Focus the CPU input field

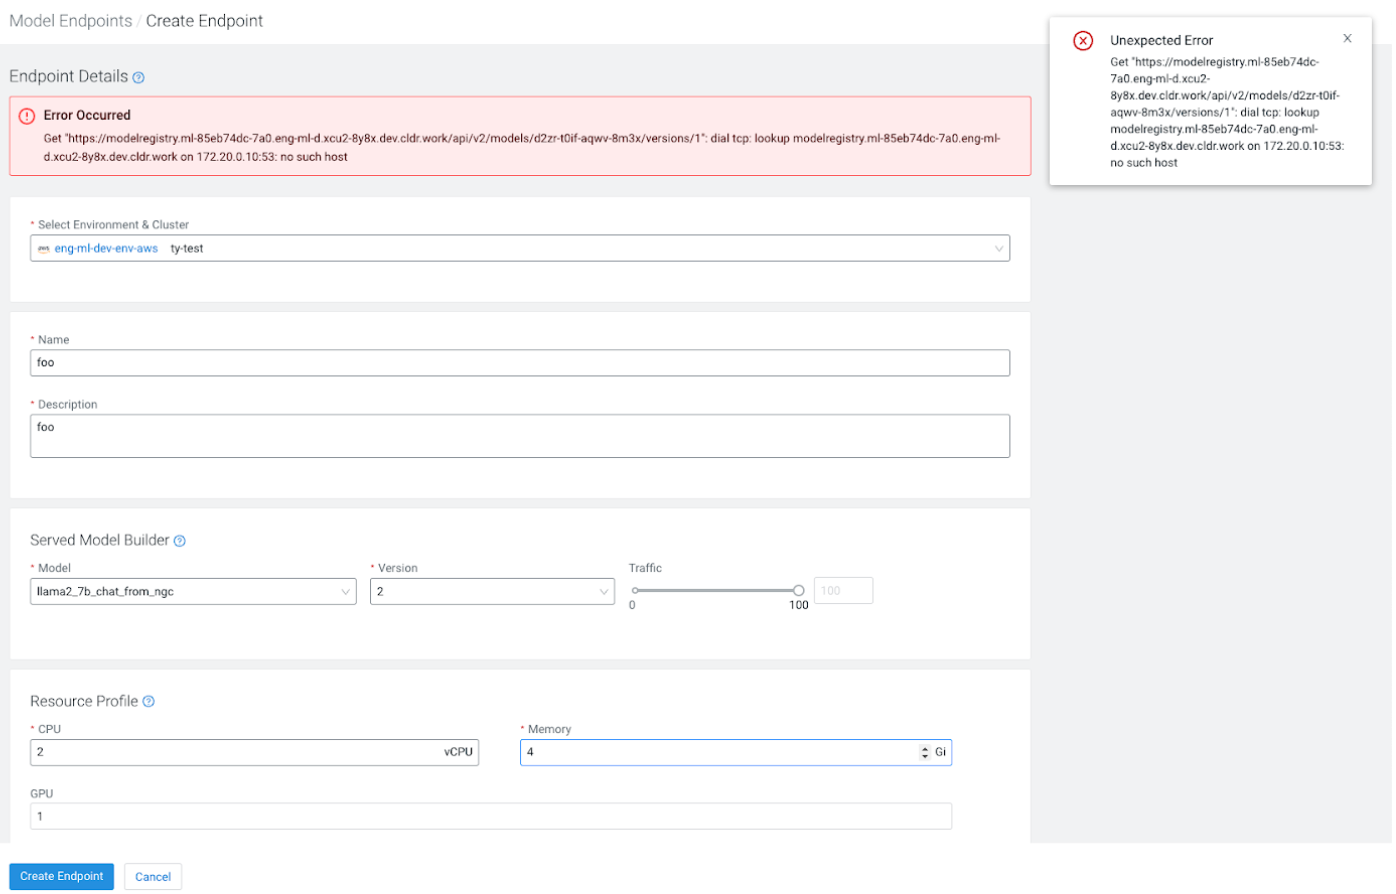click(x=235, y=753)
